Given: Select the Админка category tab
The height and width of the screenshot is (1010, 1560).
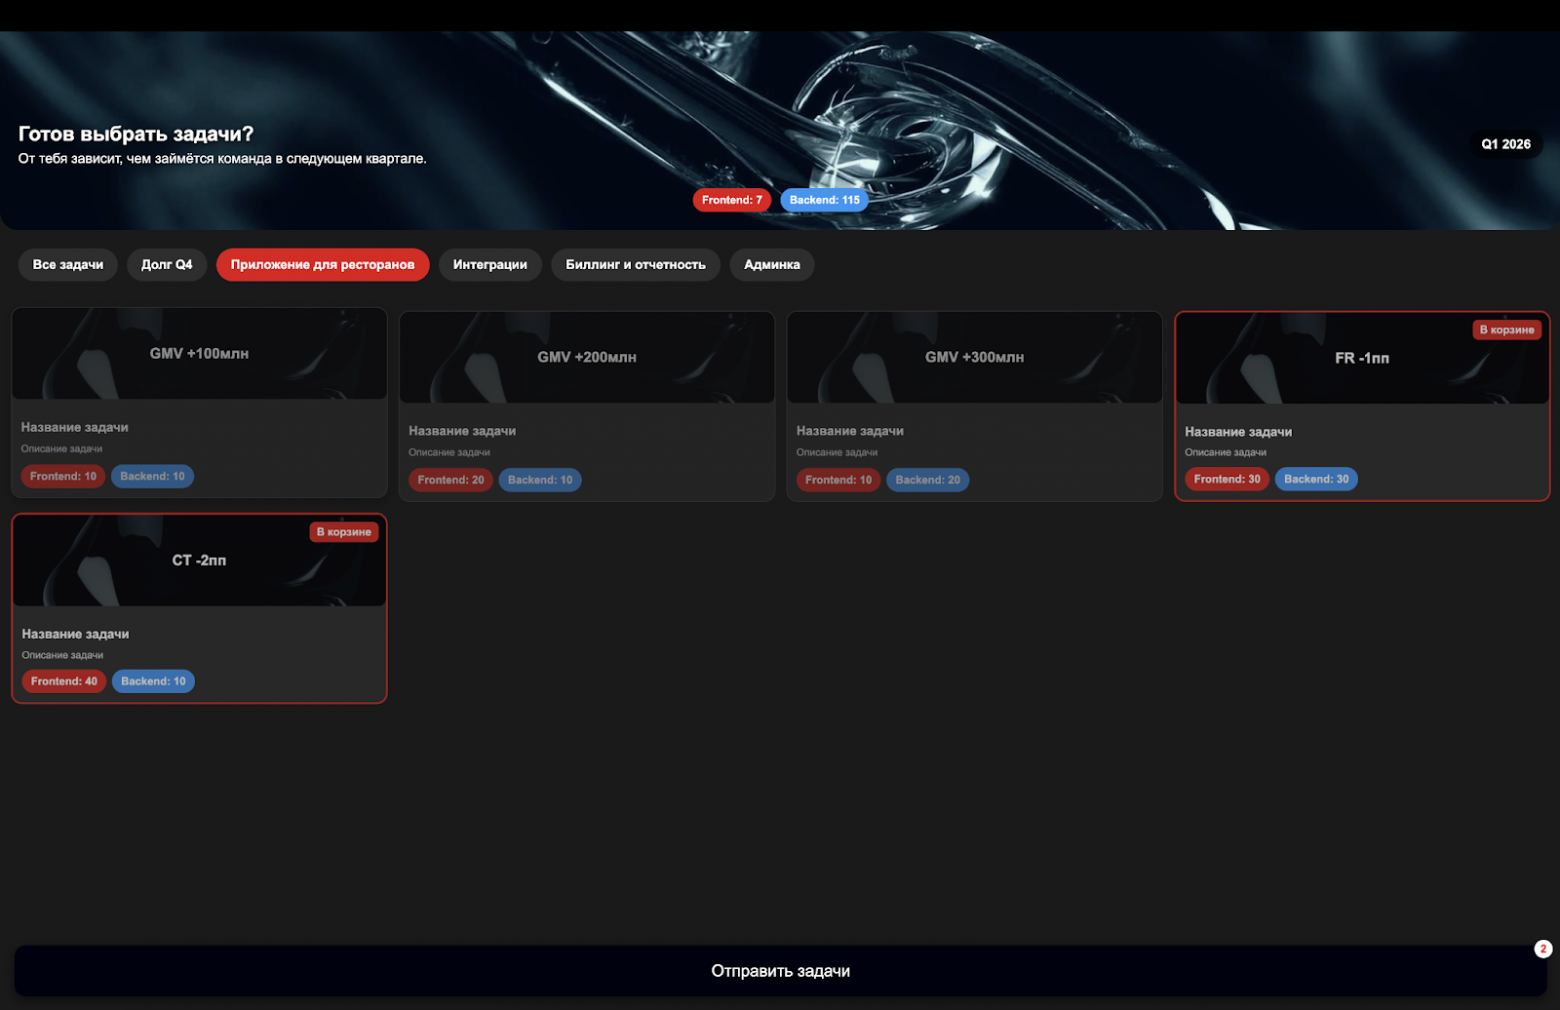Looking at the screenshot, I should click(771, 265).
